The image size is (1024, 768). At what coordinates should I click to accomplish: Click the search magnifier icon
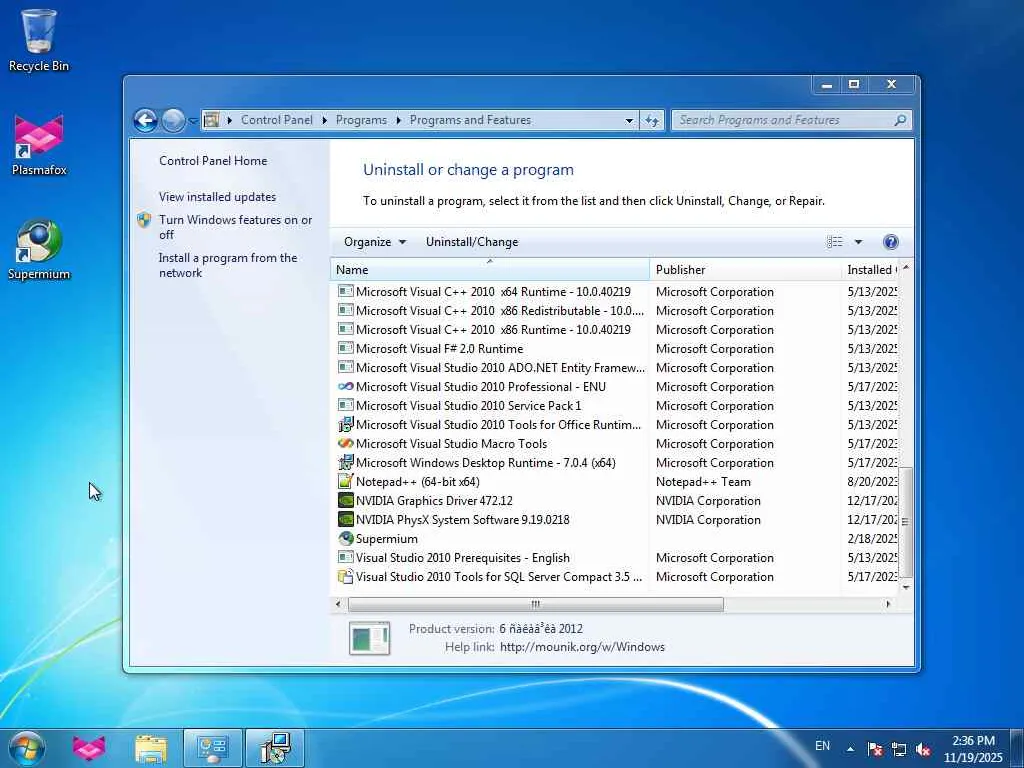900,120
